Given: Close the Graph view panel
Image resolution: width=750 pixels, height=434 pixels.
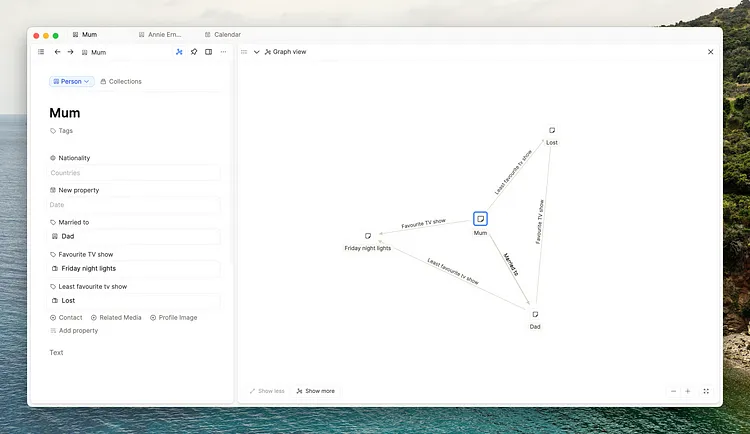Looking at the screenshot, I should coord(710,52).
